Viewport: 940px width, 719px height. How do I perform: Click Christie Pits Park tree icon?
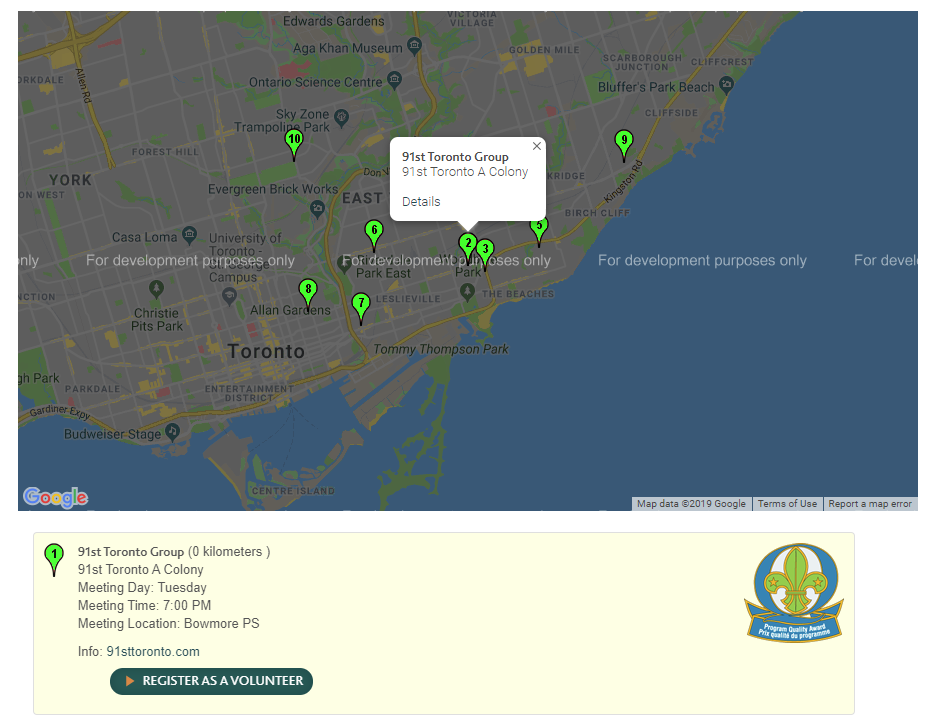pyautogui.click(x=156, y=289)
